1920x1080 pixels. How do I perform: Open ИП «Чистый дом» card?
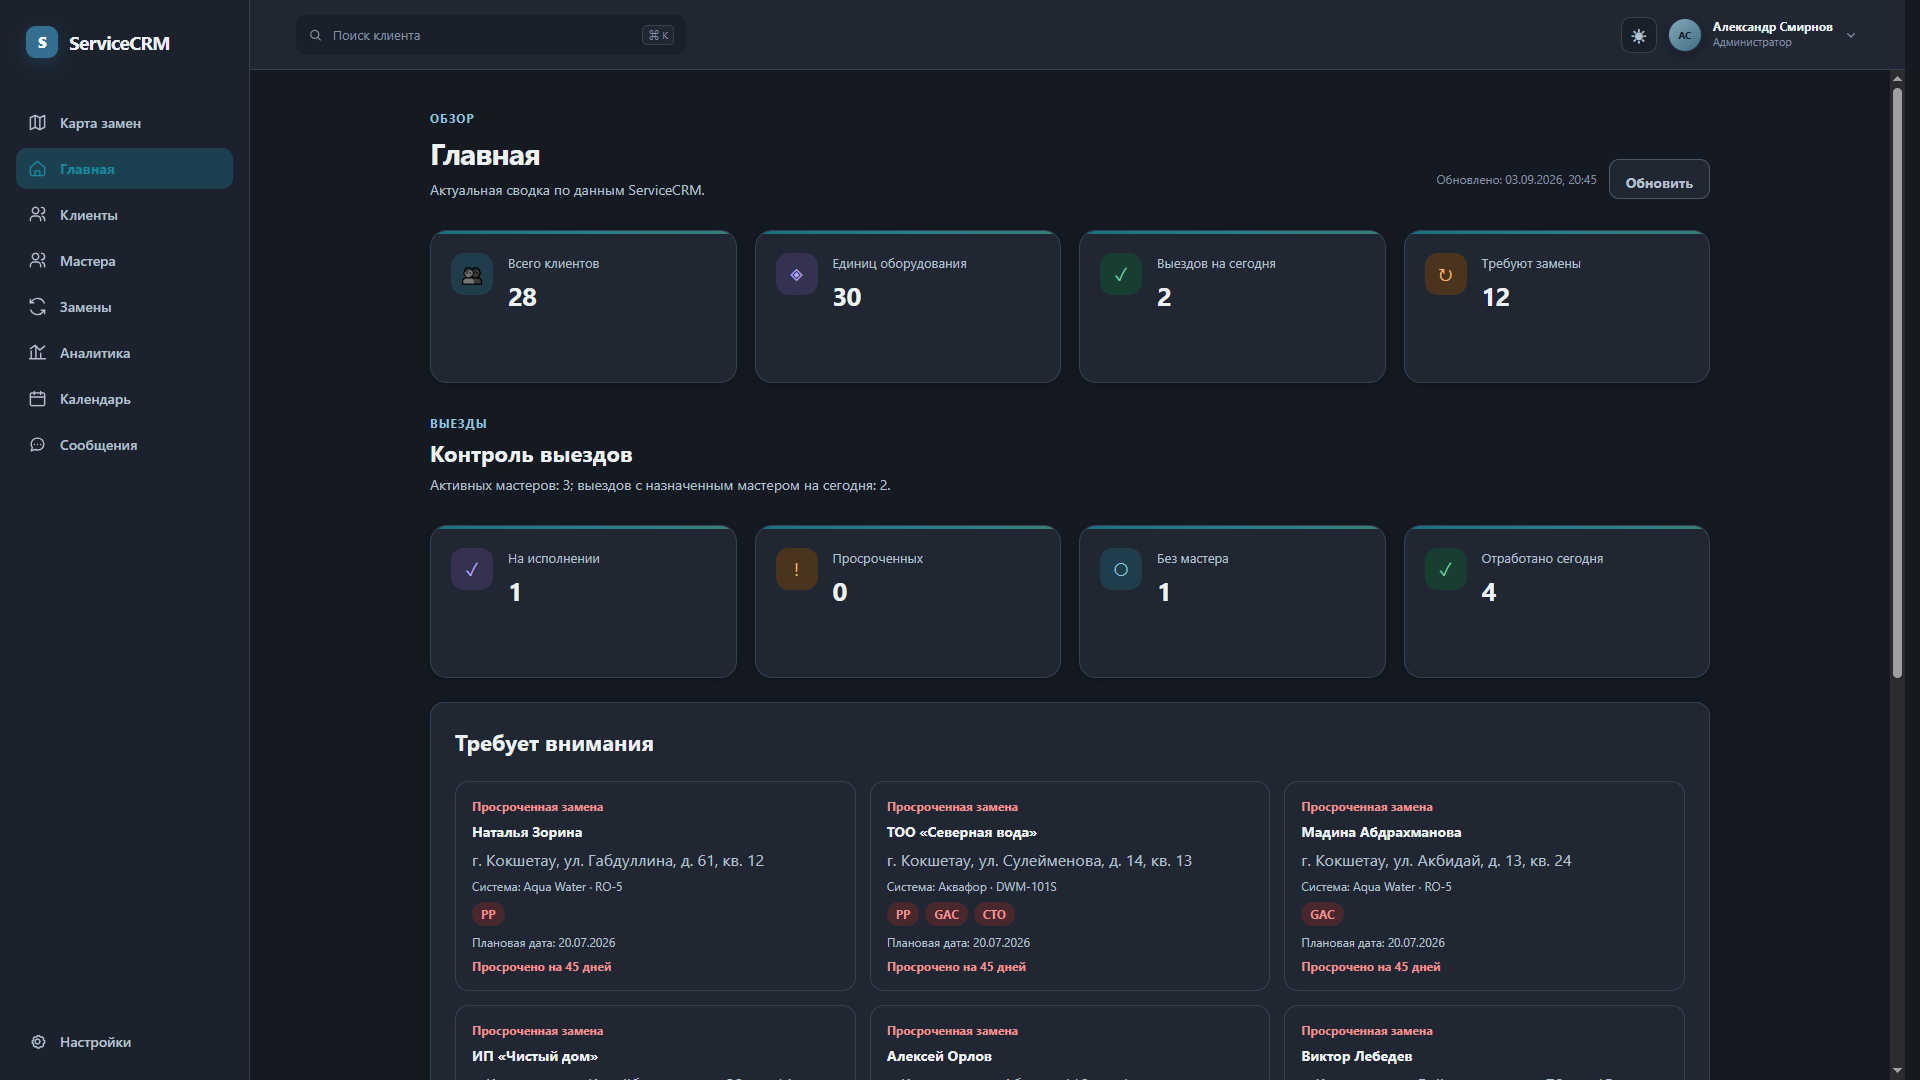click(655, 1042)
